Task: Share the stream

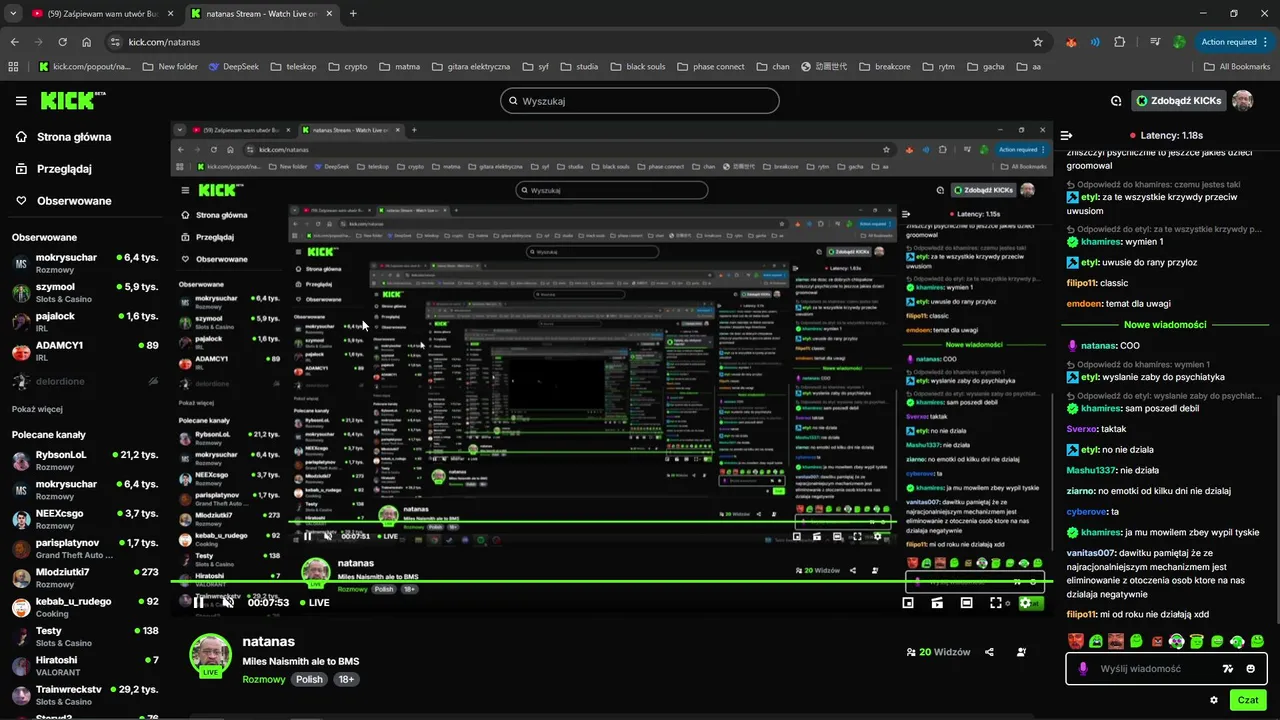Action: [x=989, y=652]
